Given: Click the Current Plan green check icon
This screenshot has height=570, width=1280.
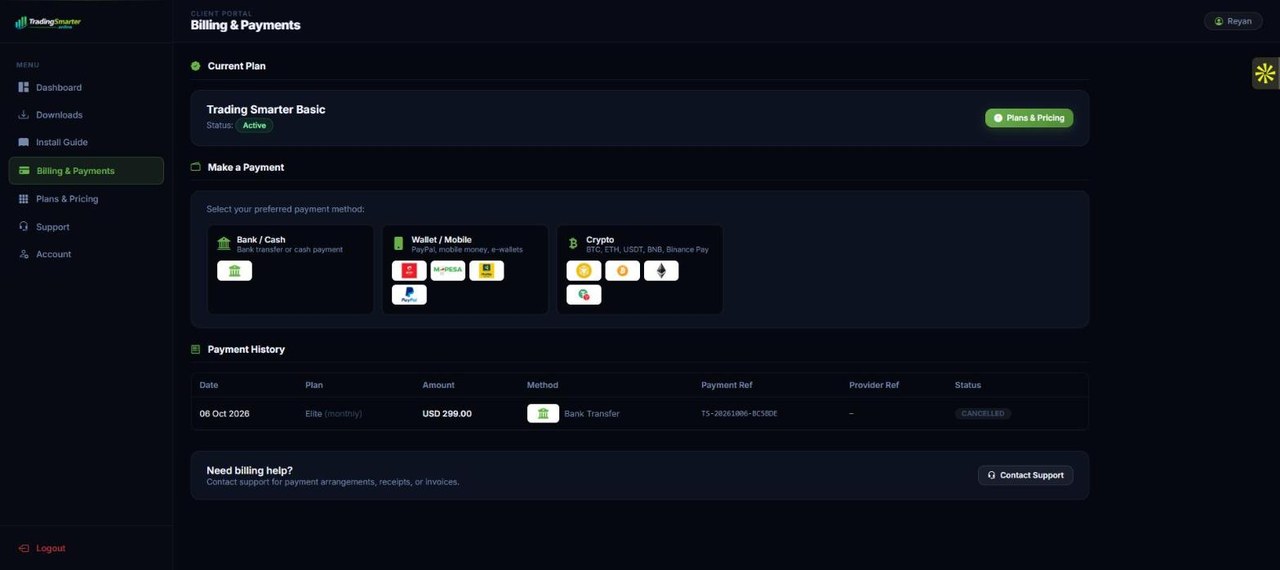Looking at the screenshot, I should pyautogui.click(x=196, y=66).
